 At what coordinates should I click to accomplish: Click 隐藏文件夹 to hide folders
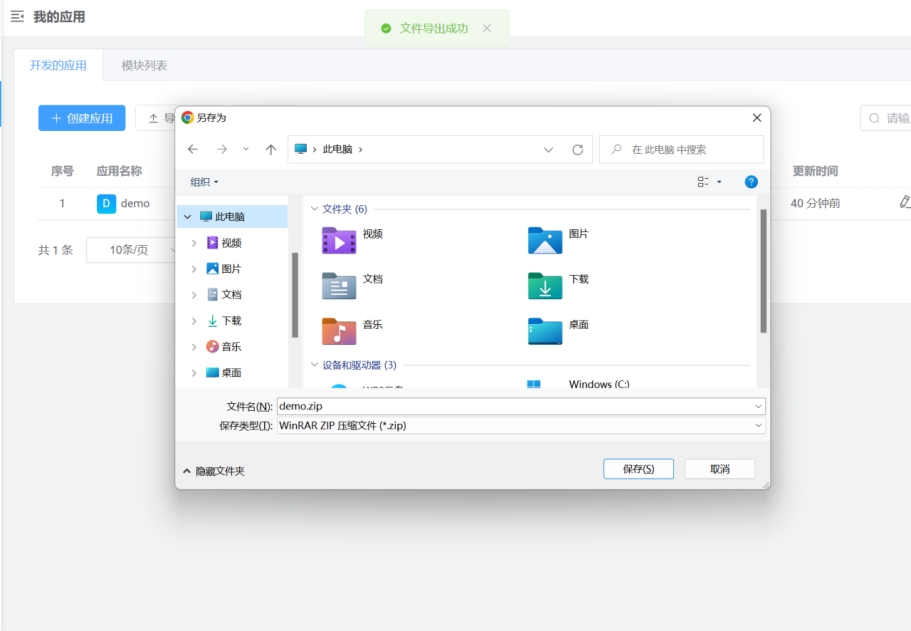214,471
